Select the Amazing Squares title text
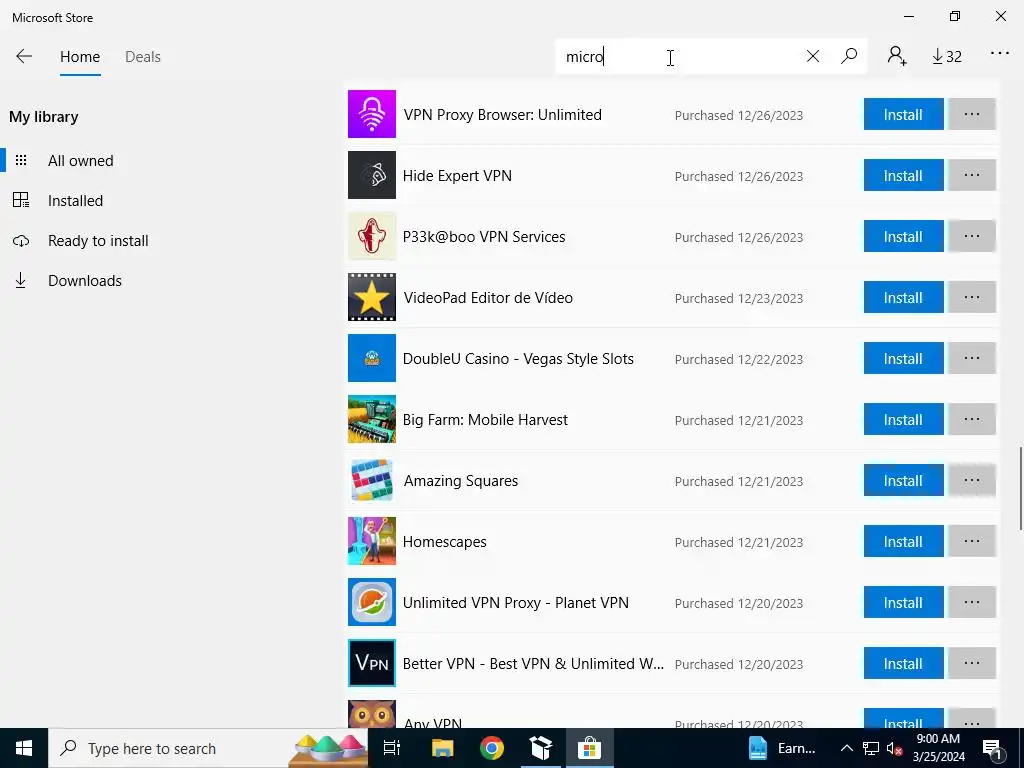Screen dimensions: 1024x768 pyautogui.click(x=461, y=481)
